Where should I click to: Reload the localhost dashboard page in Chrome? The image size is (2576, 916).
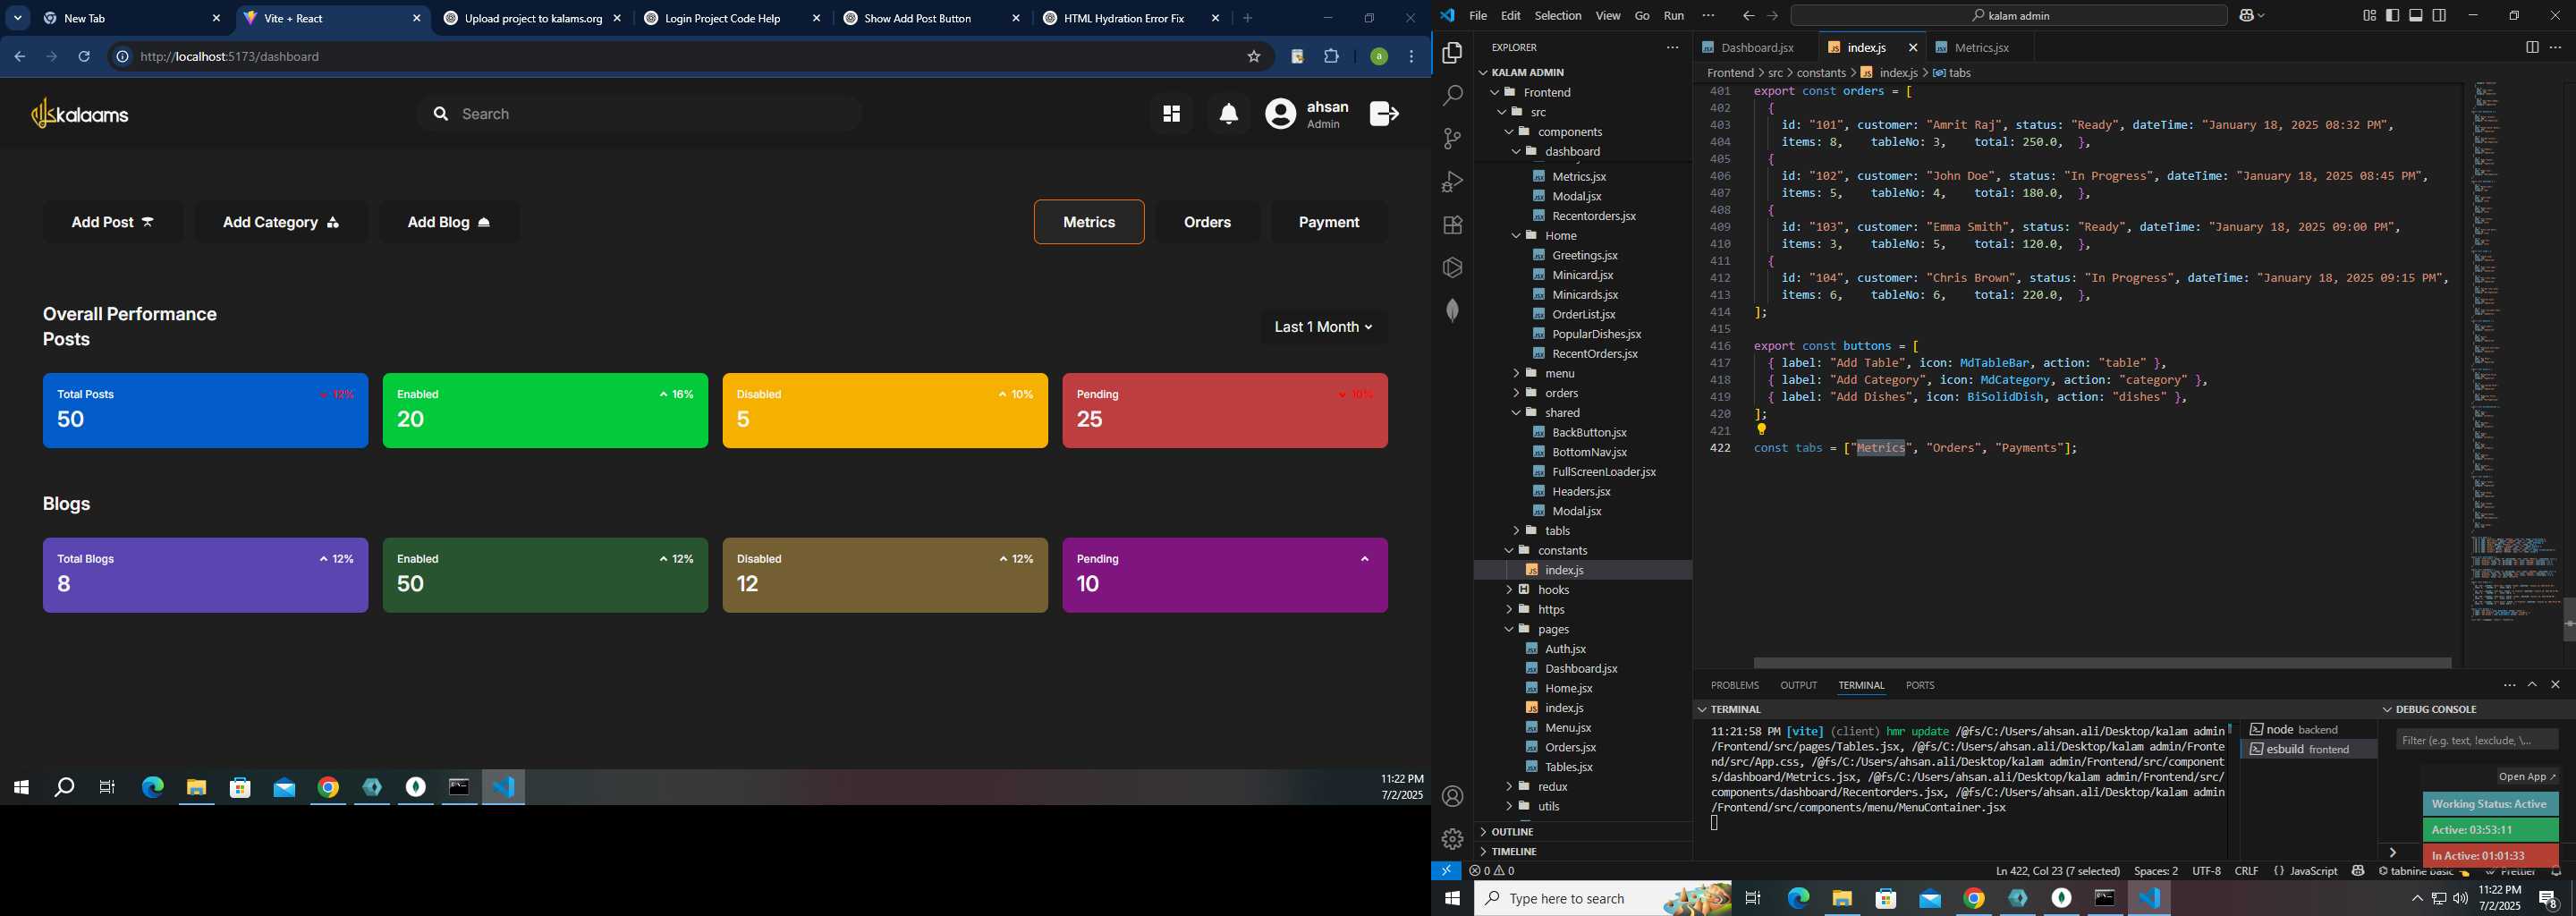click(85, 57)
